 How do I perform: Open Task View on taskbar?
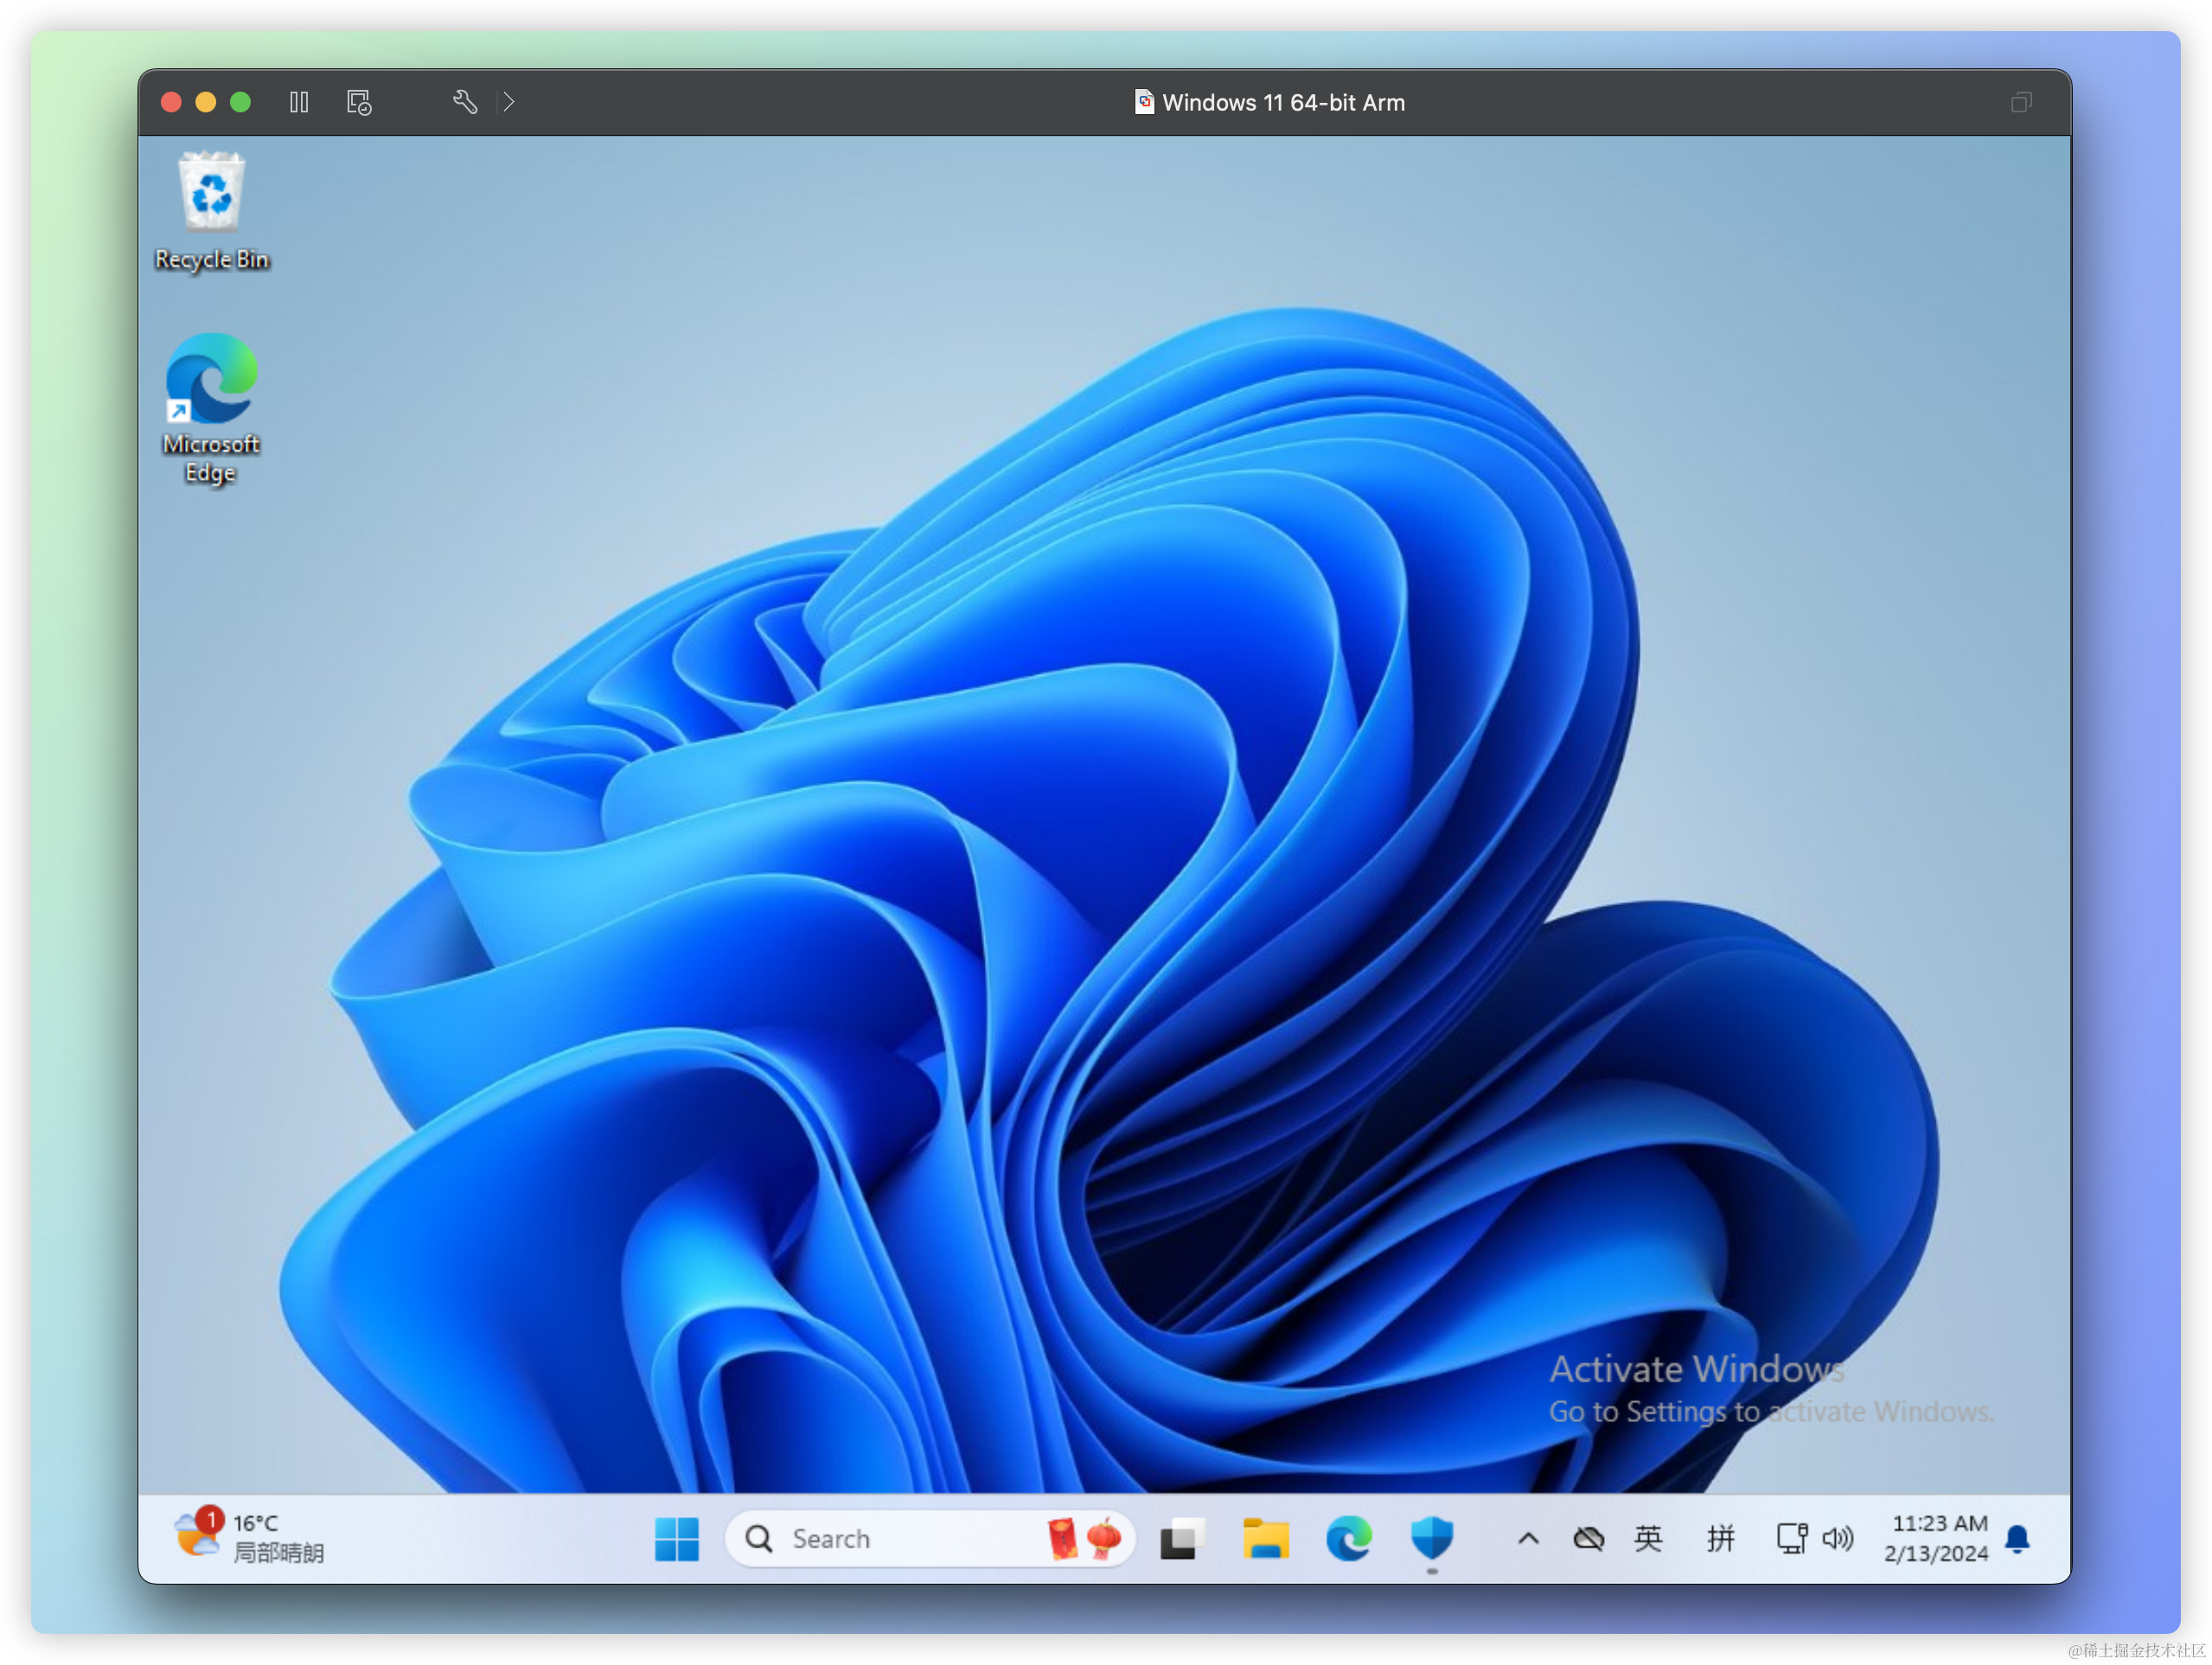tap(1181, 1538)
